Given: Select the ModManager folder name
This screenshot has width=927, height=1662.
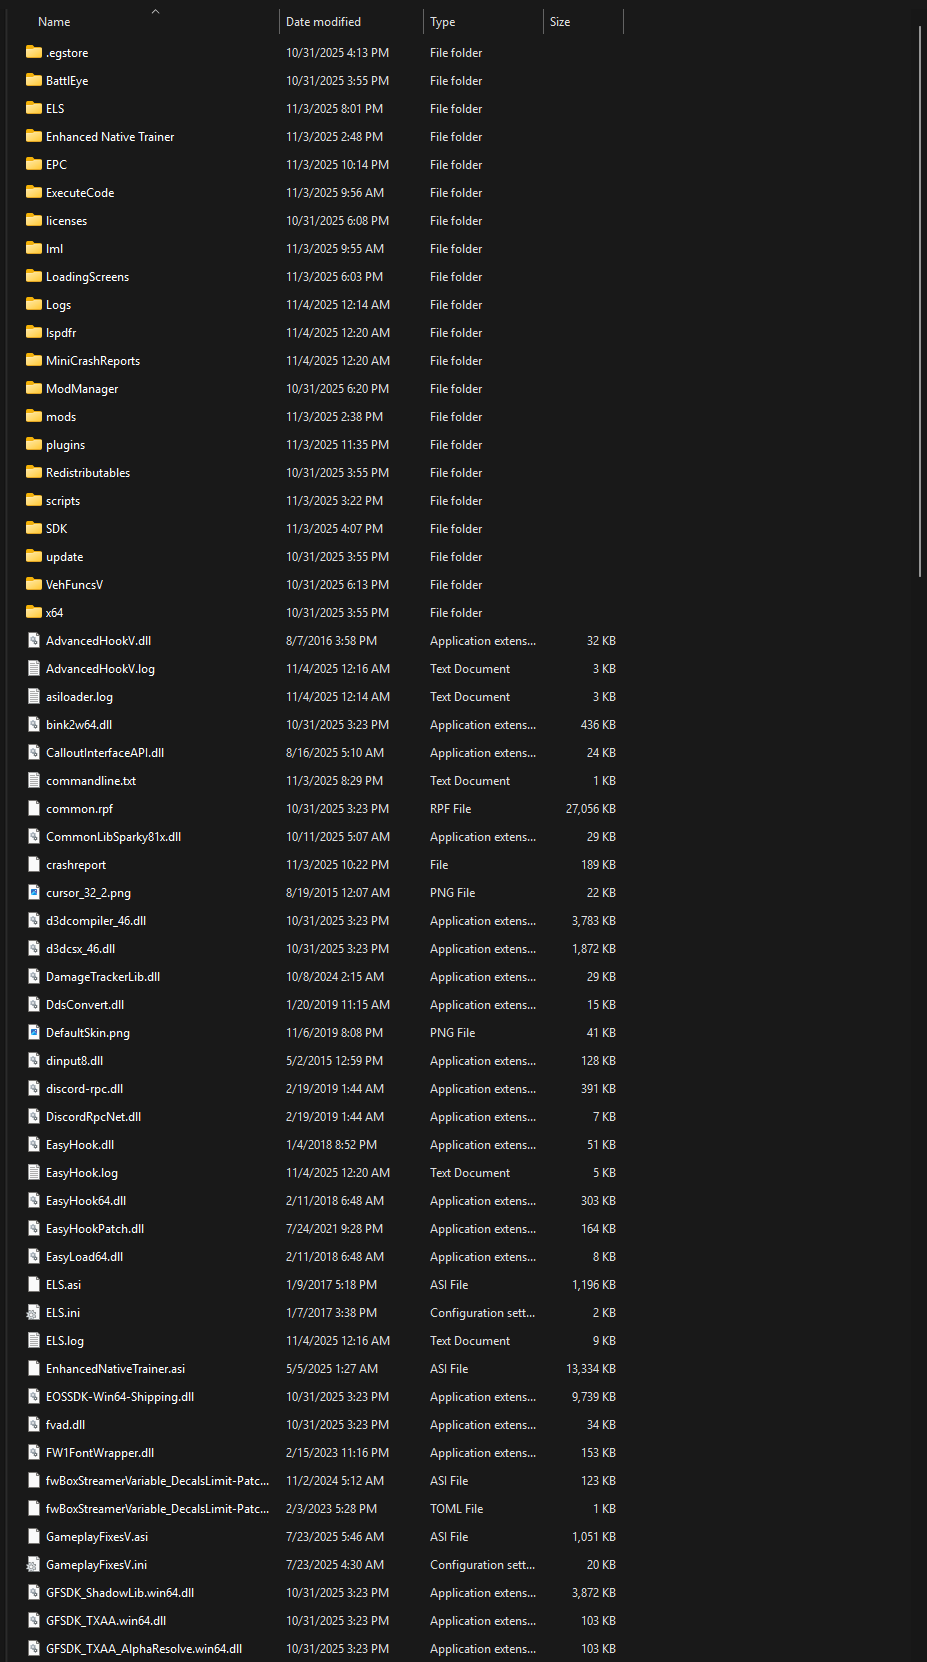Looking at the screenshot, I should click(x=82, y=389).
